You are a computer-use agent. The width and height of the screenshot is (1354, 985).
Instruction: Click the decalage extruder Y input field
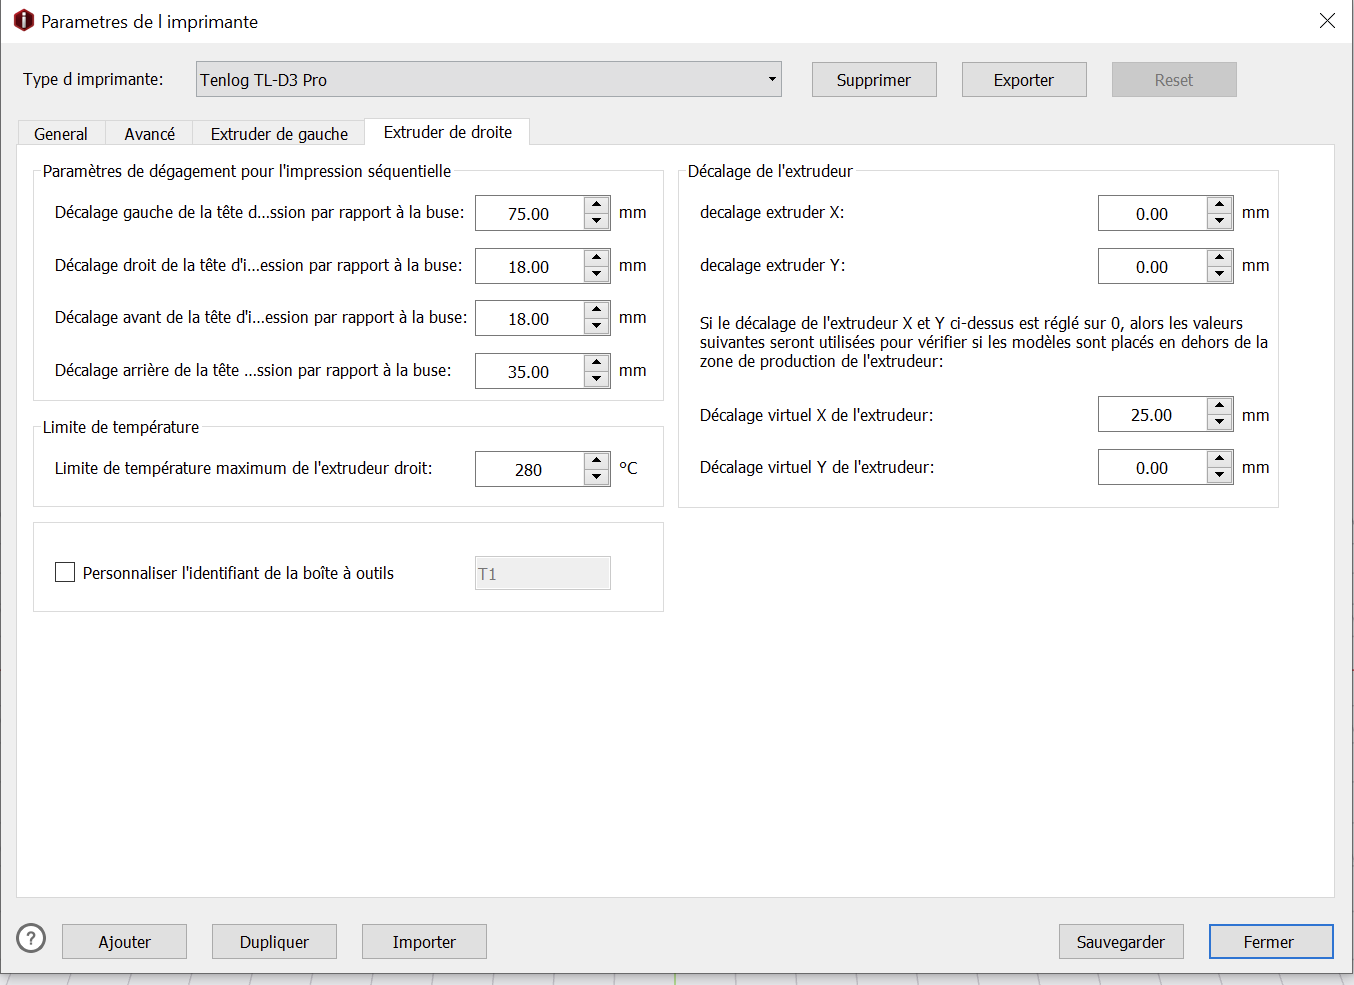[x=1152, y=267]
